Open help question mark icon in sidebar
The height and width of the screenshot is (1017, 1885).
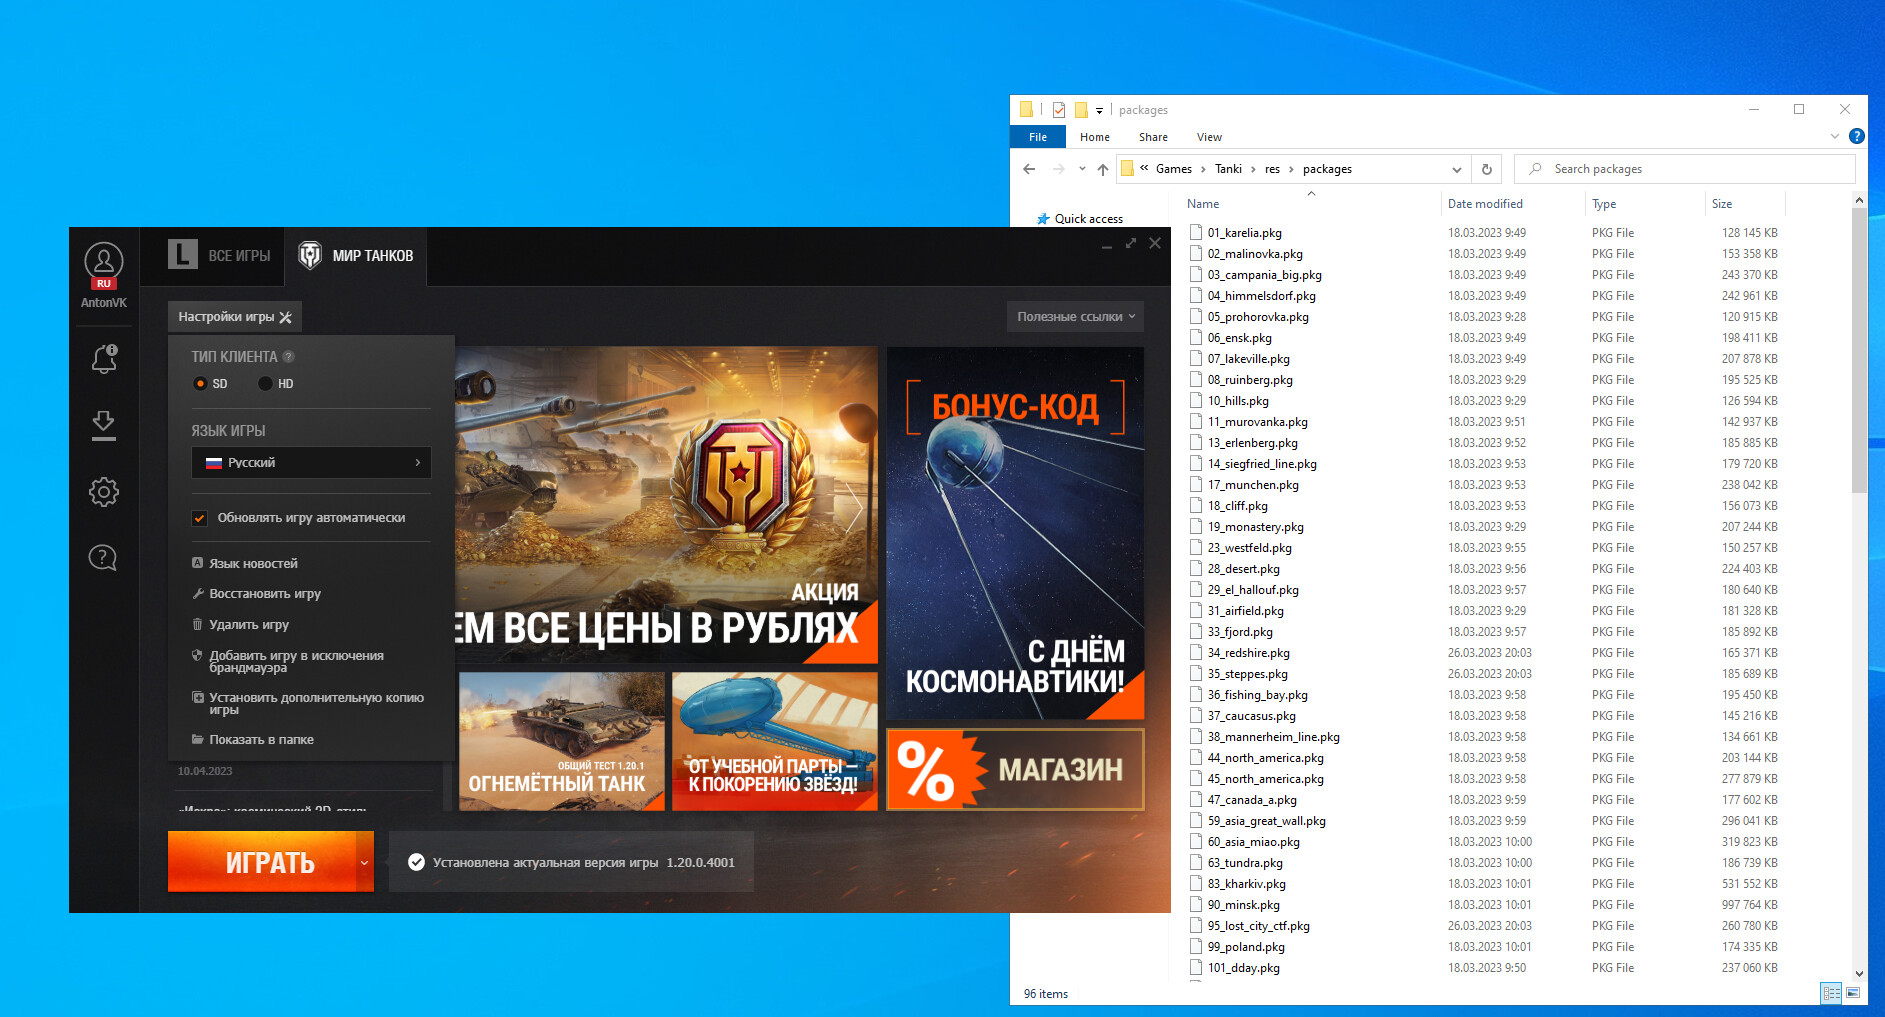point(103,558)
